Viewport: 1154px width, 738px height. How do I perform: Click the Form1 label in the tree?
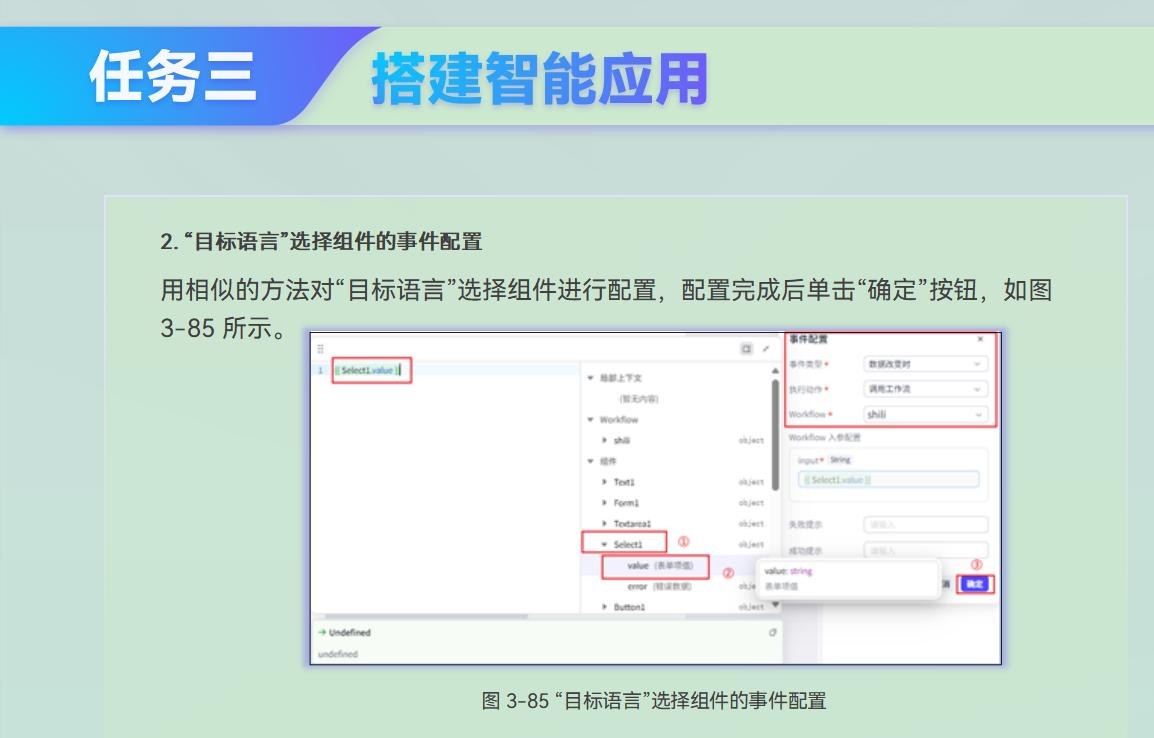coord(626,503)
